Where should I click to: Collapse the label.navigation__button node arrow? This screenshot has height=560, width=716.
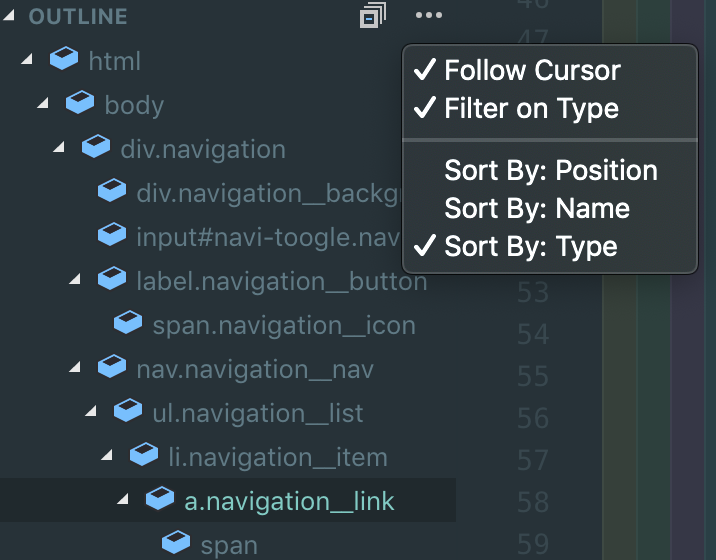tap(75, 281)
